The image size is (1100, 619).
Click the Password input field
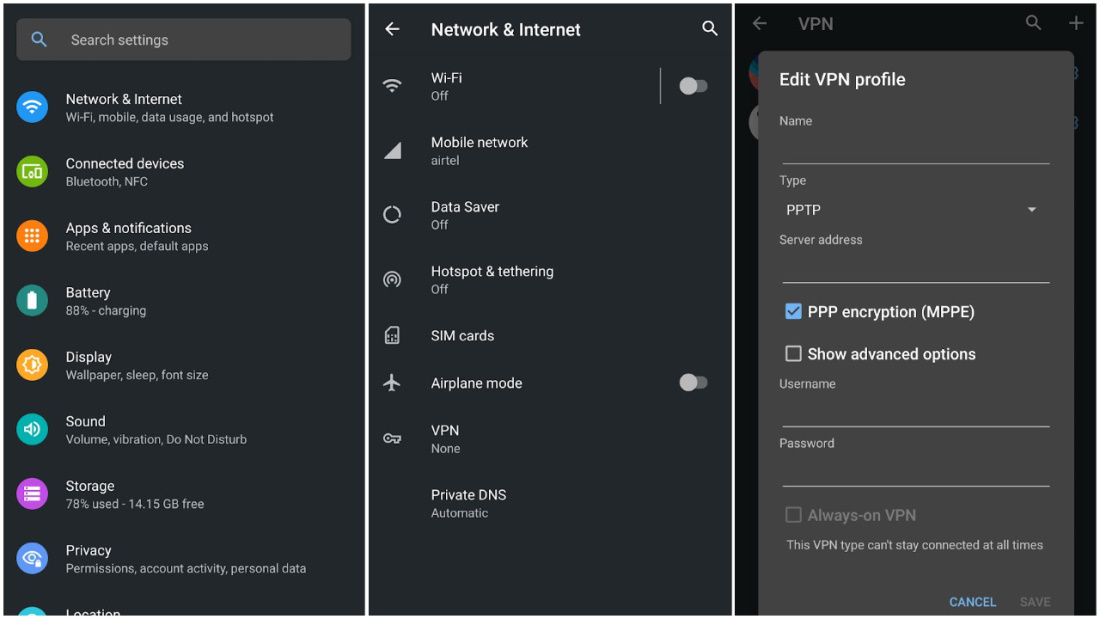(915, 472)
